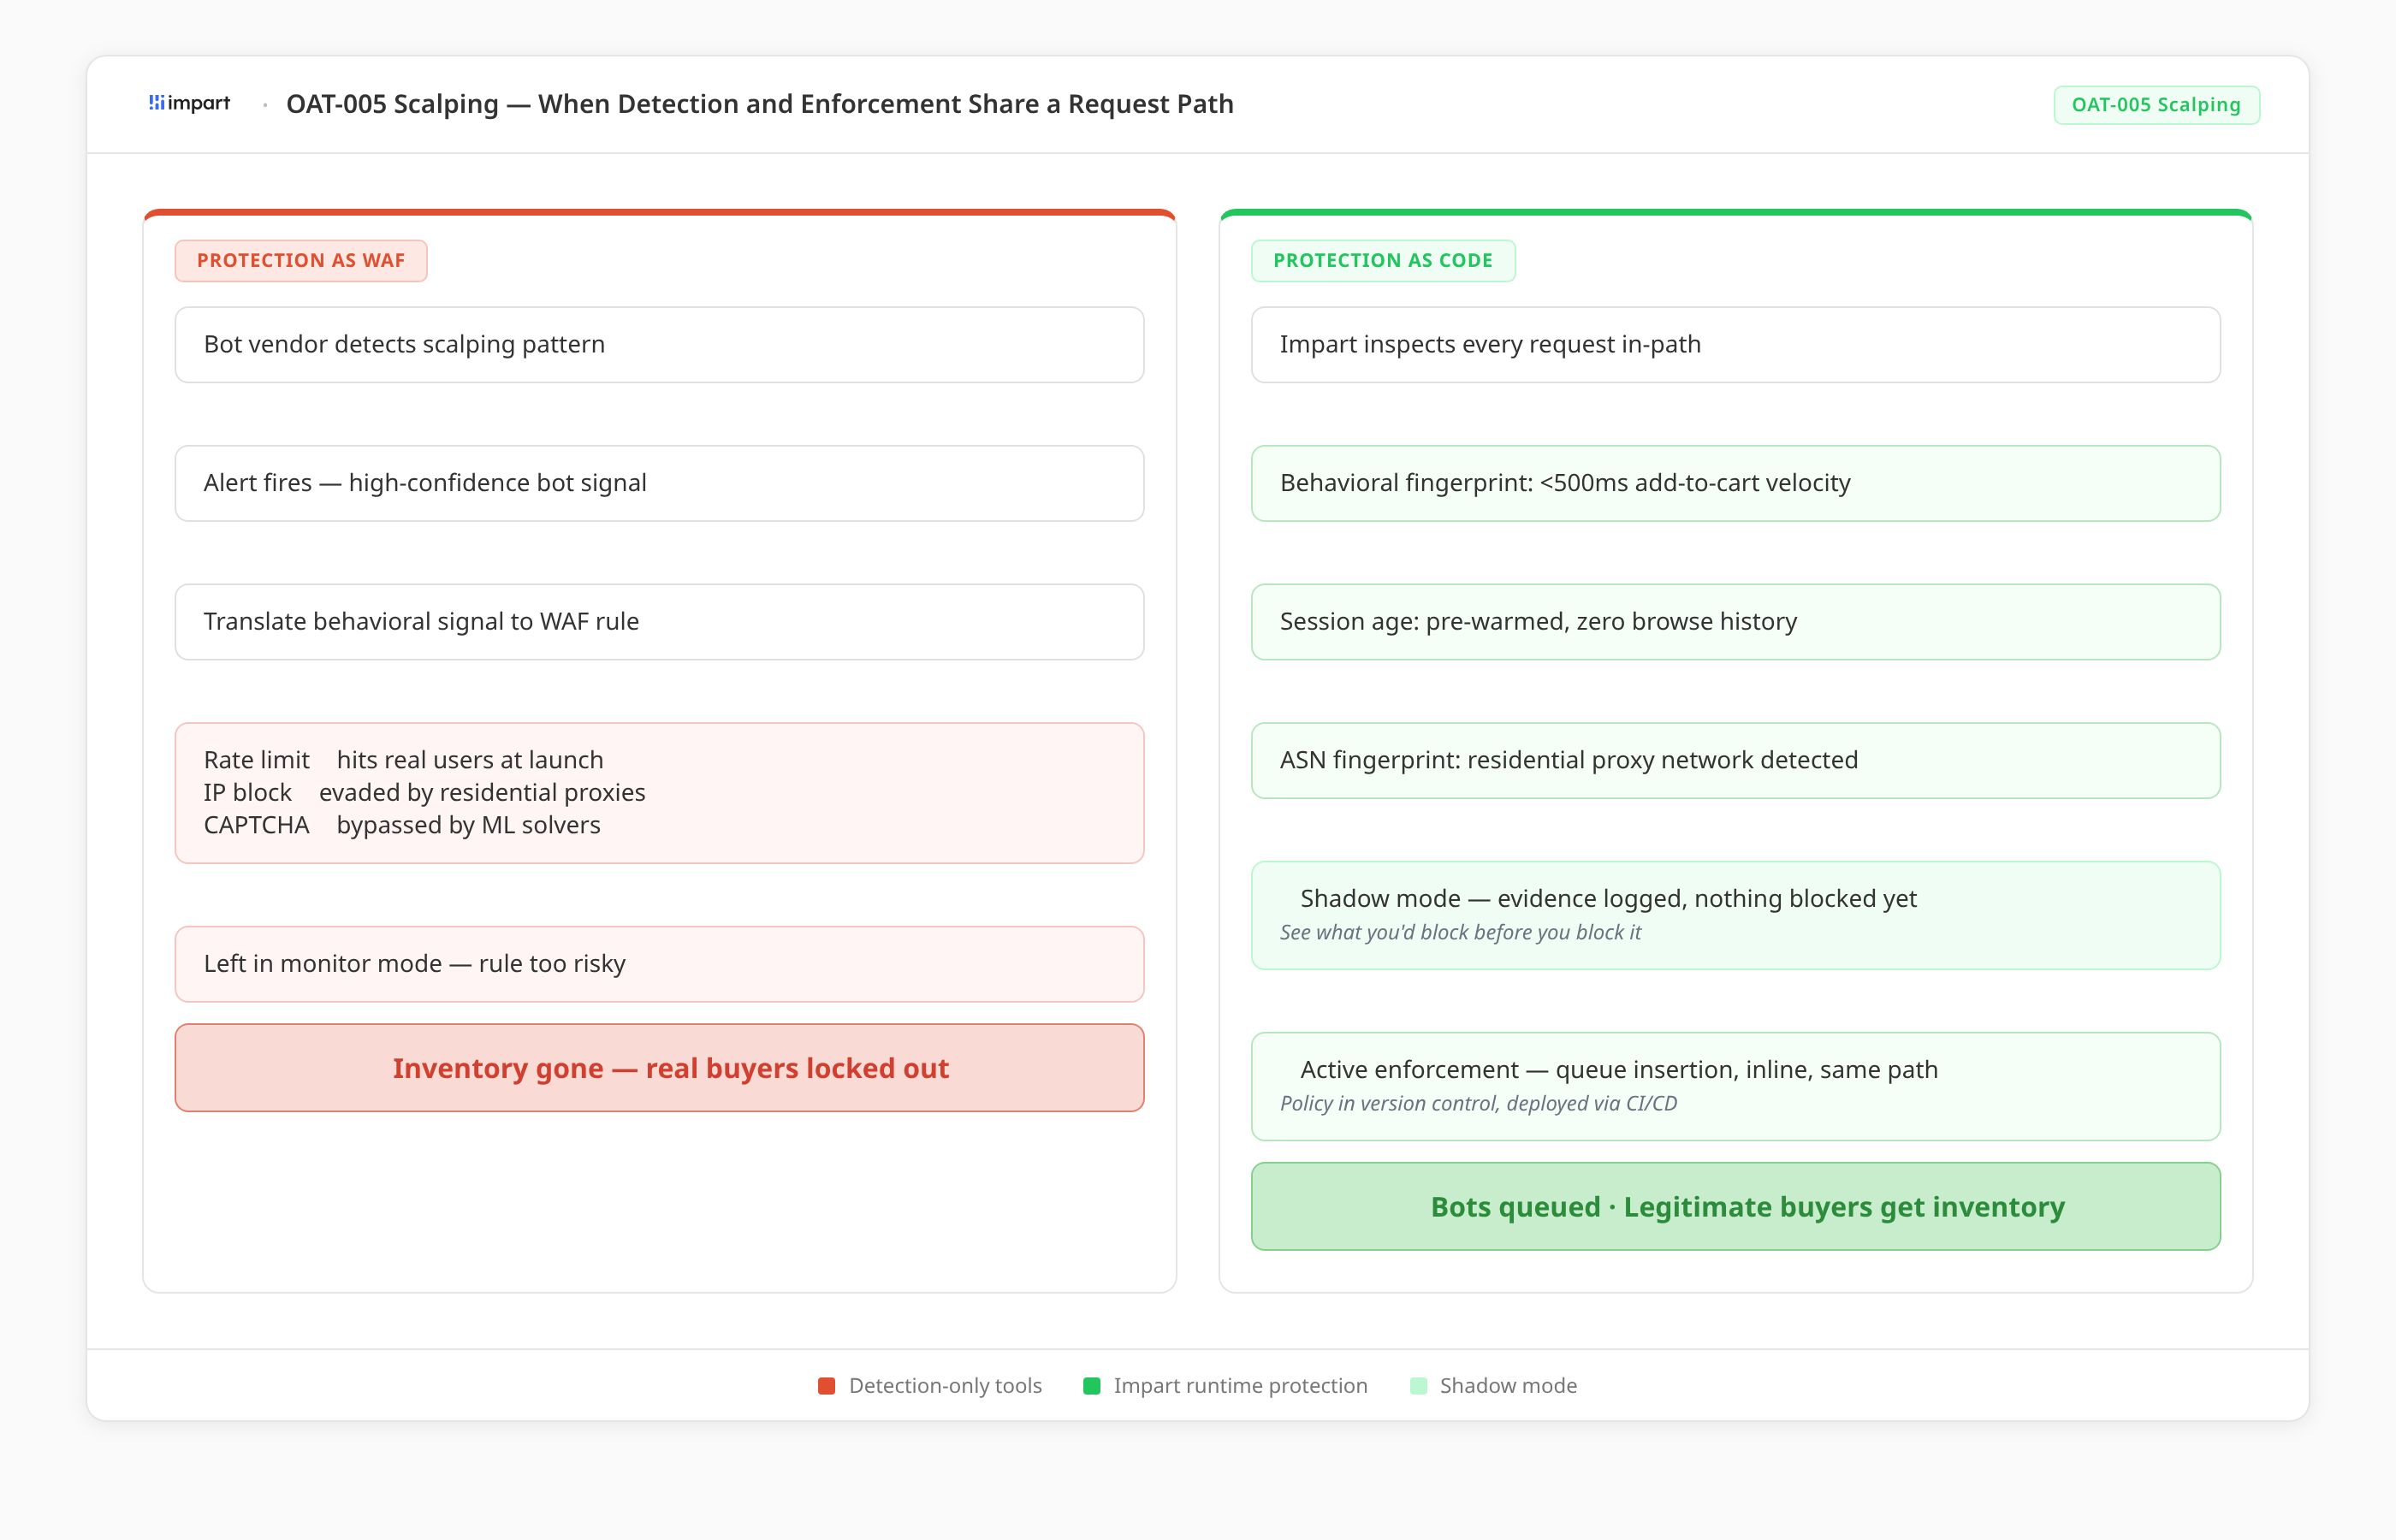
Task: Click the green Impart runtime protection swatch
Action: [x=1091, y=1386]
